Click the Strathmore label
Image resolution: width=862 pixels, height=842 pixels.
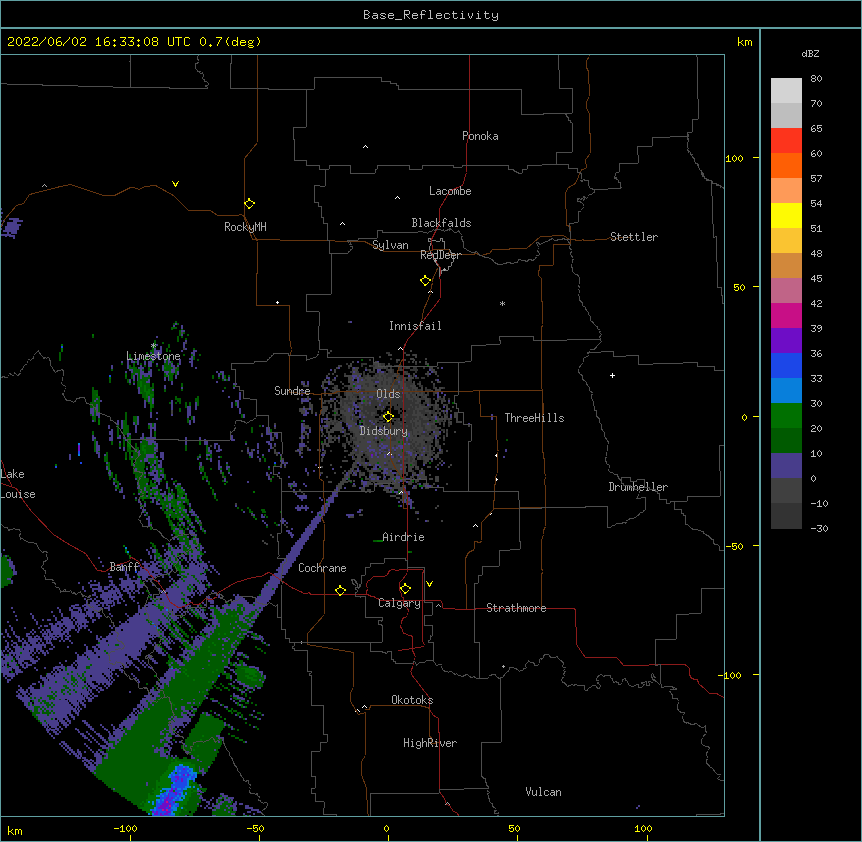(516, 608)
